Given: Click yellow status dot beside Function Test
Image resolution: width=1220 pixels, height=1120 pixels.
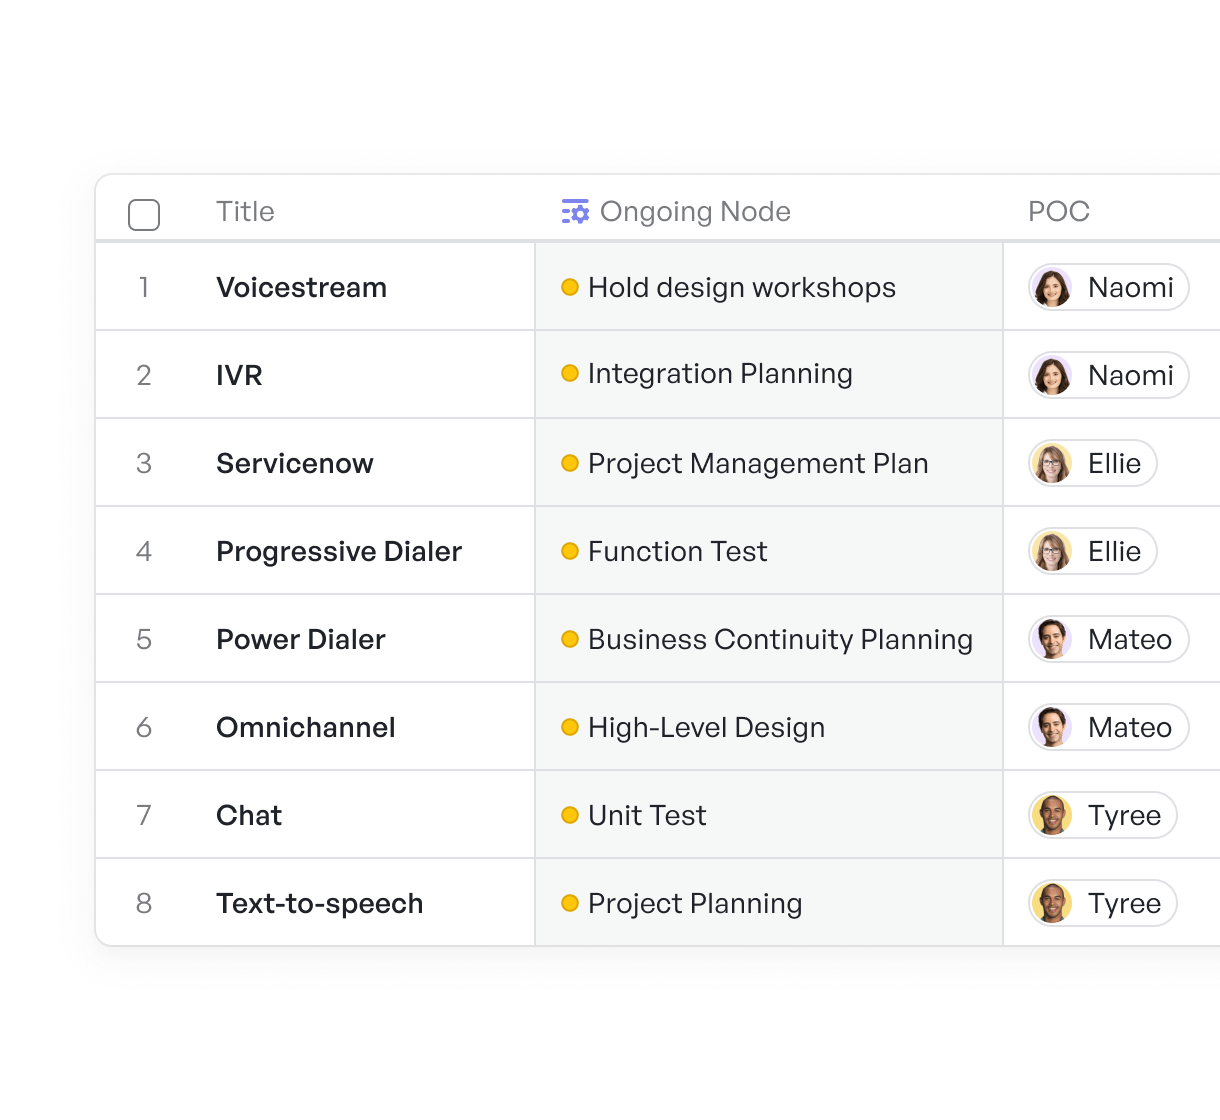Looking at the screenshot, I should (570, 551).
